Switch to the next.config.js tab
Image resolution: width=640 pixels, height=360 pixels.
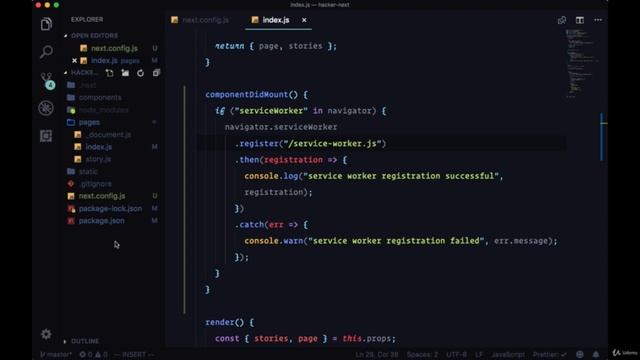click(200, 20)
